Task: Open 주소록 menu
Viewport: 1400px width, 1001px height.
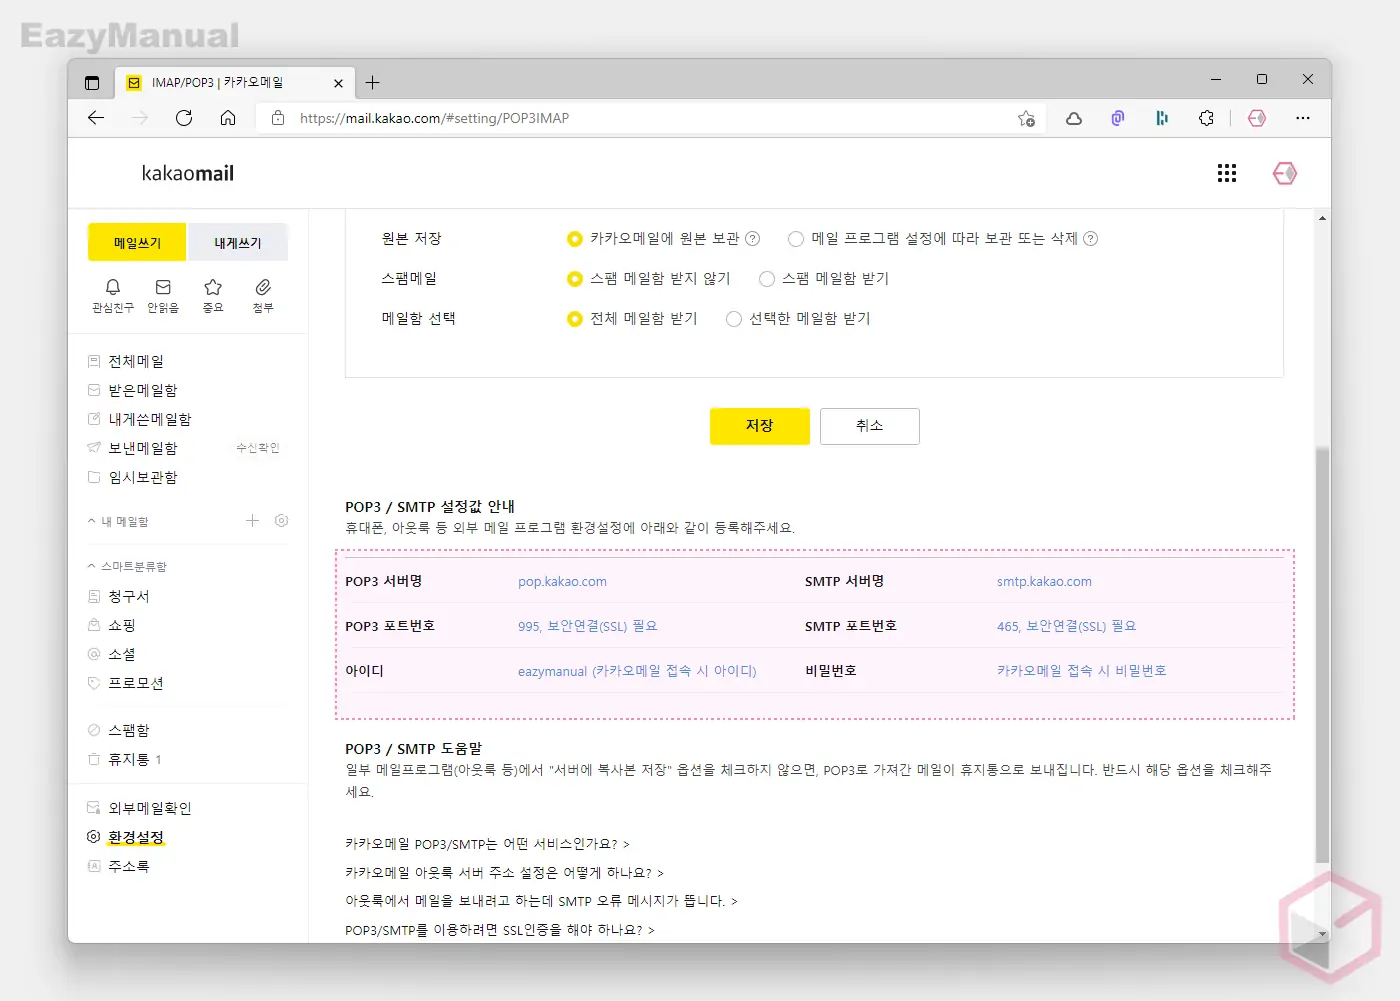Action: click(x=129, y=866)
